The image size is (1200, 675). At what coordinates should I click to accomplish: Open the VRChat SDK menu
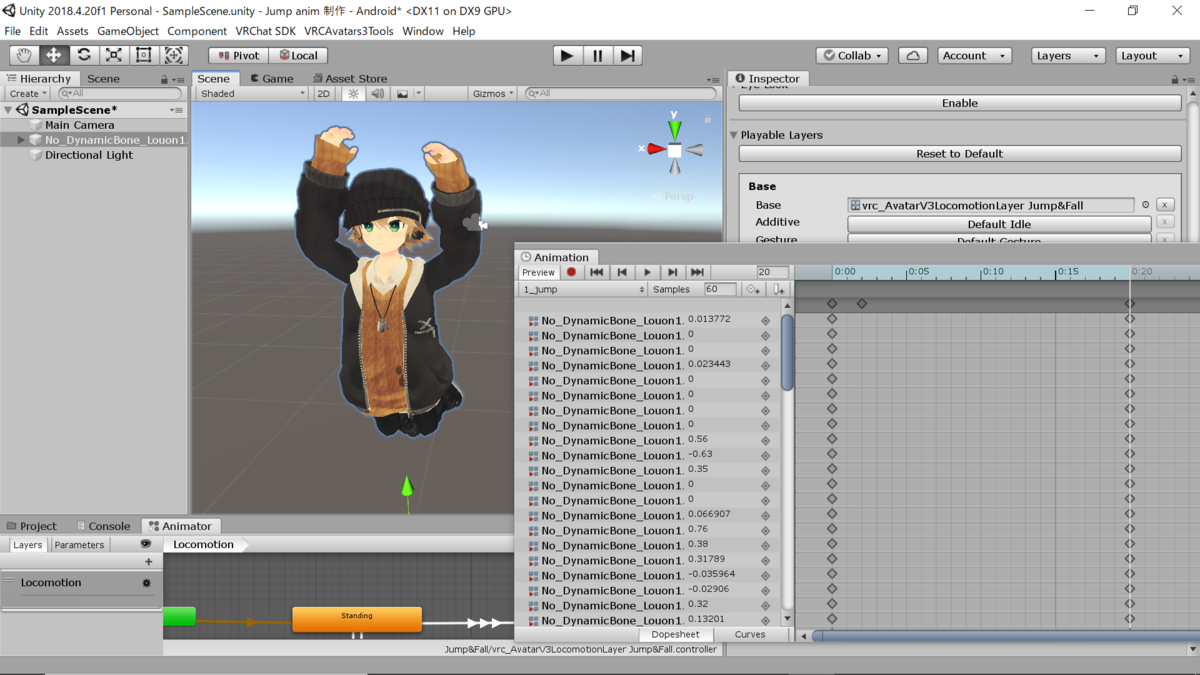click(x=265, y=31)
